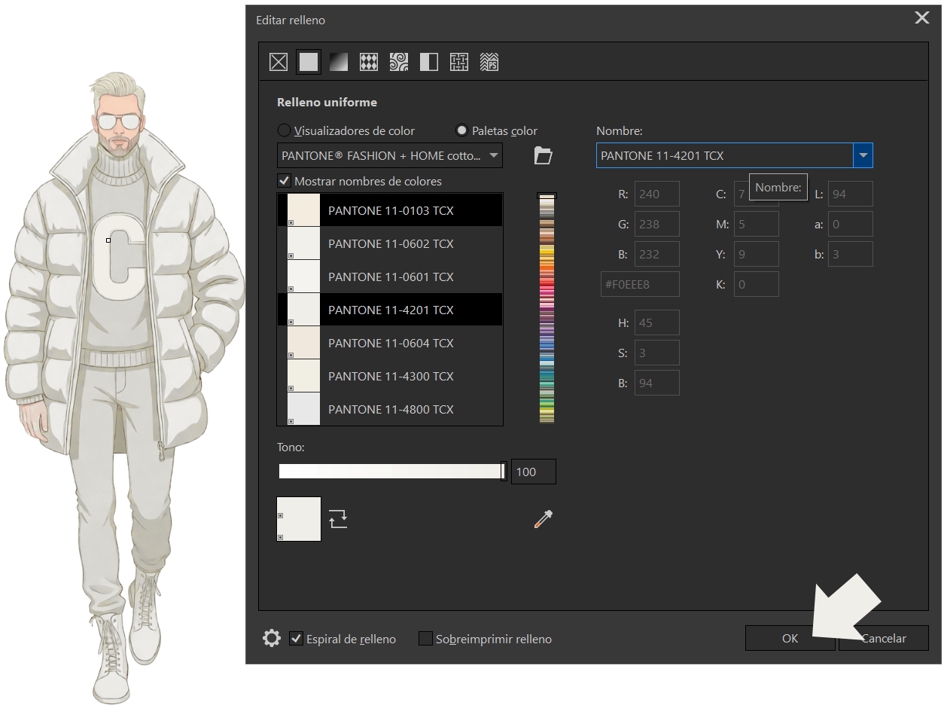Viewport: 945px width, 724px height.
Task: Choose PANTONE 11-0604 TCX from list
Action: [390, 343]
